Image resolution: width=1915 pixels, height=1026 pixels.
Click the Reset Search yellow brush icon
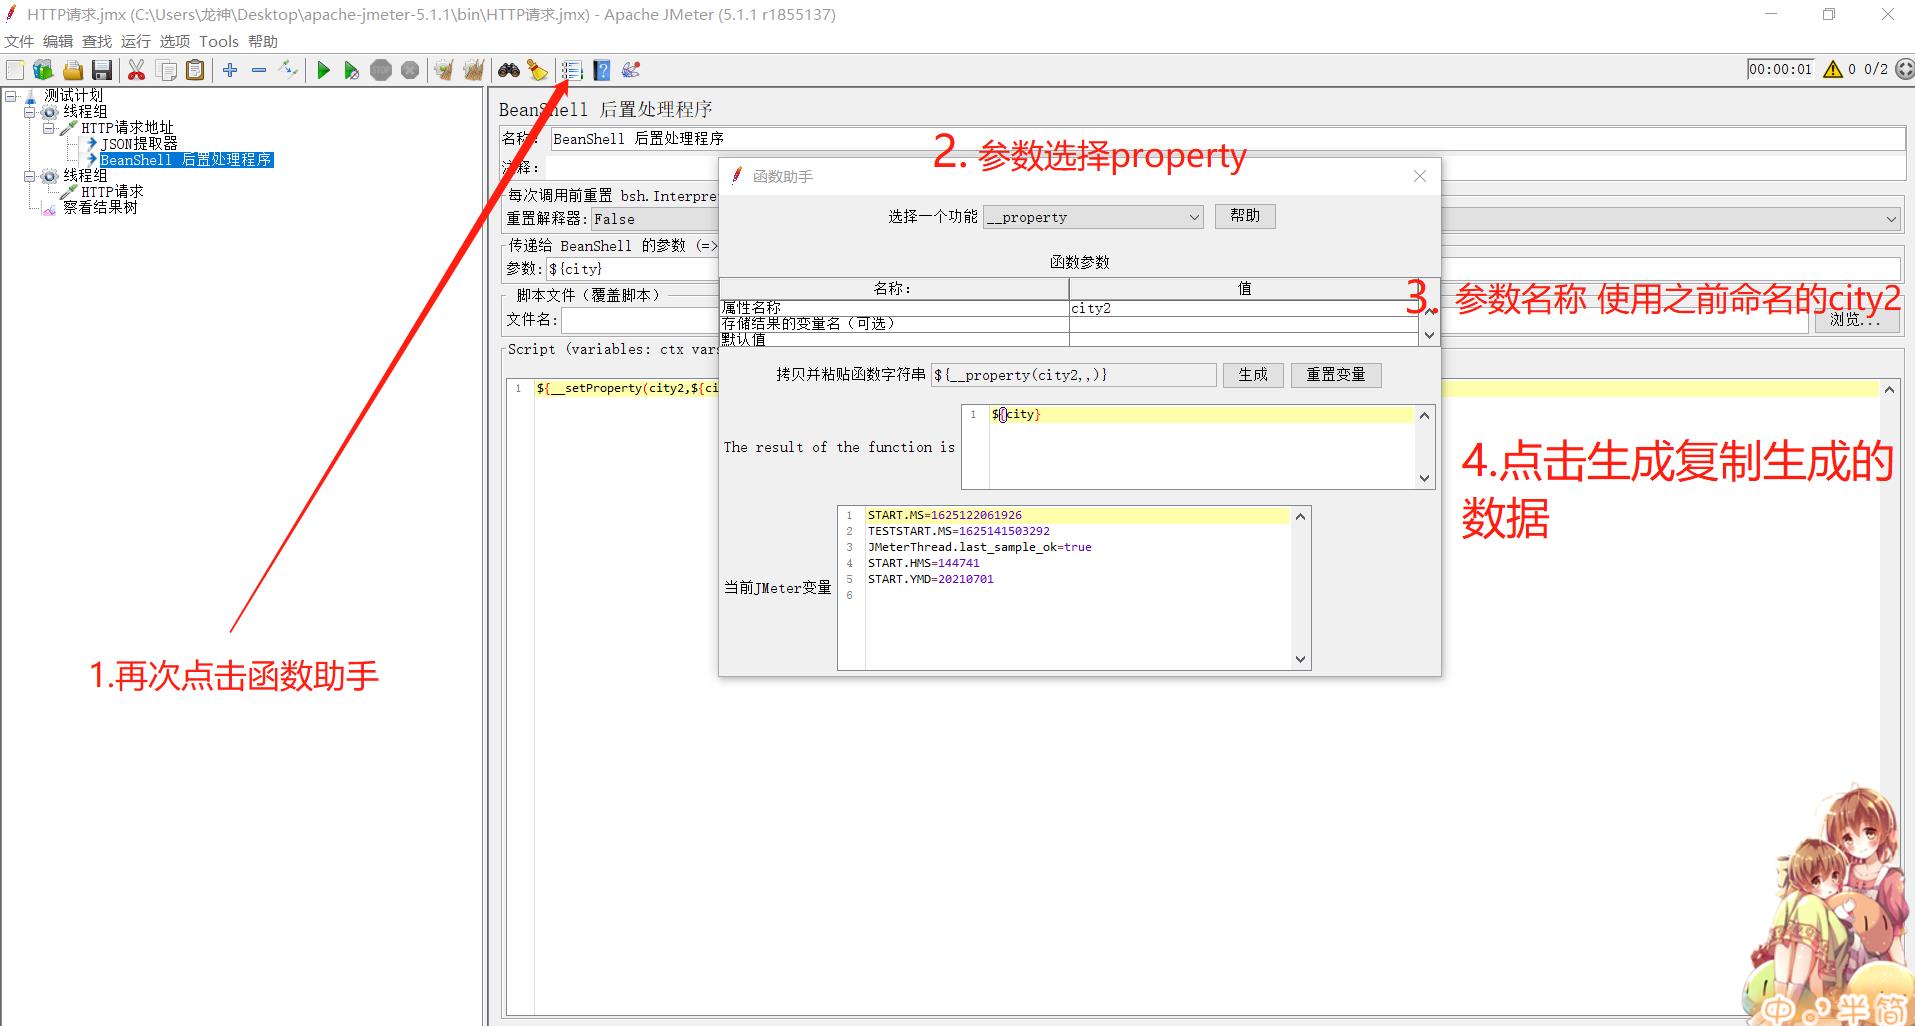click(538, 70)
